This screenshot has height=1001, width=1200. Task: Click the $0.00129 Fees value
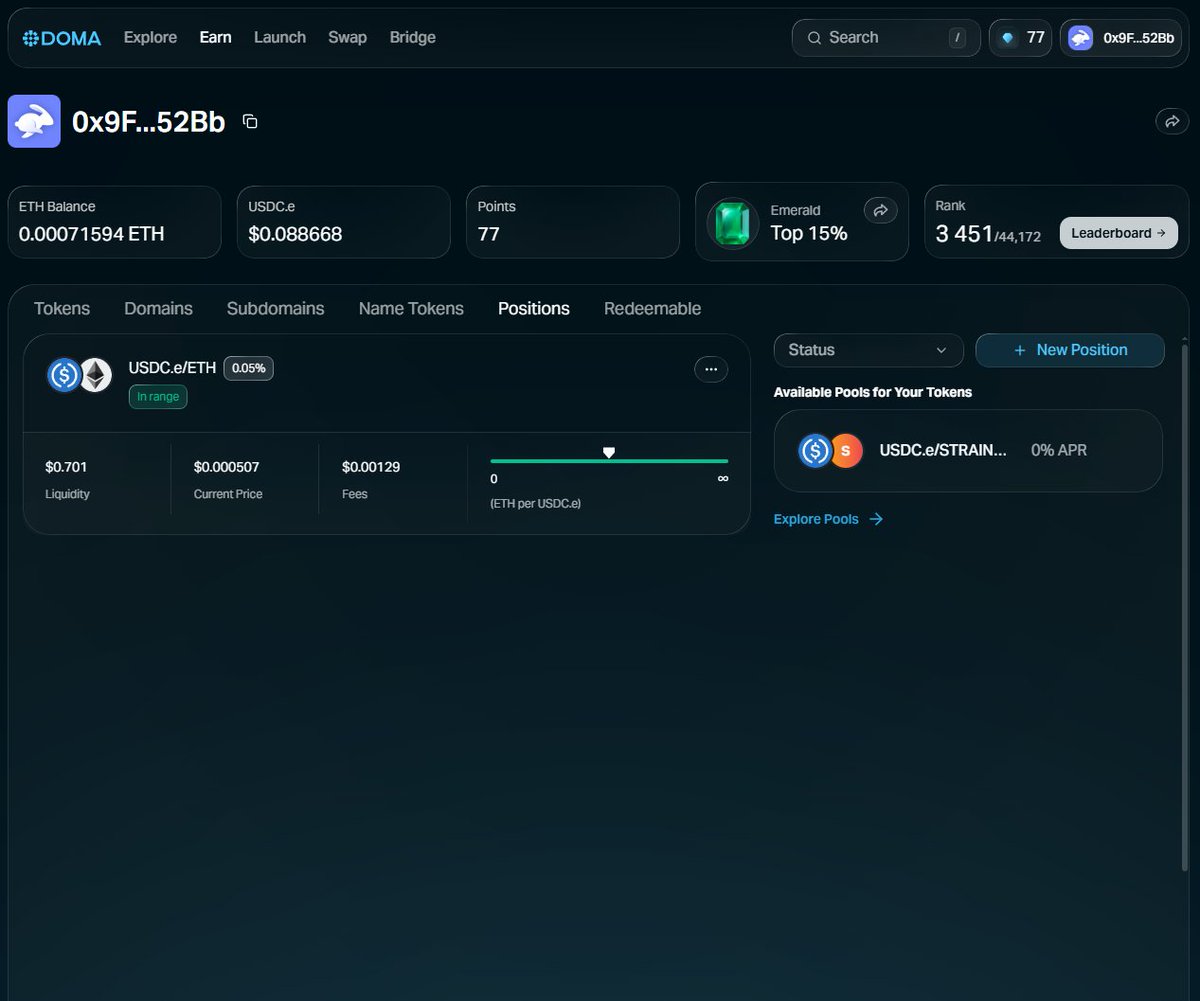pos(370,467)
